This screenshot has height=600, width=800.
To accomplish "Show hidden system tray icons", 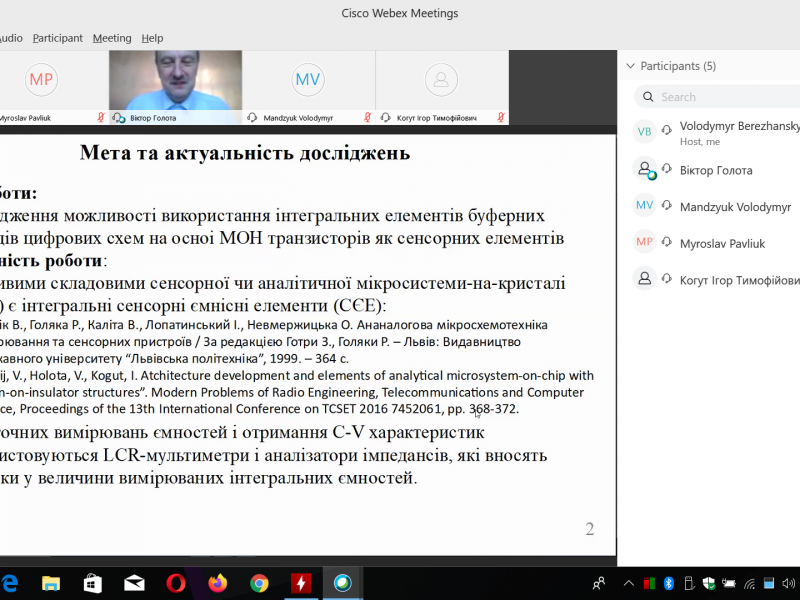I will click(x=626, y=583).
